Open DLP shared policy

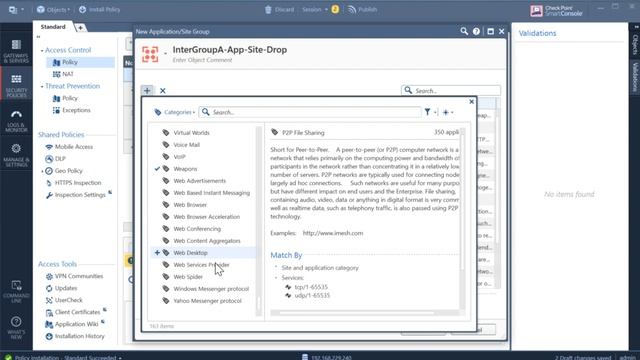click(x=56, y=158)
